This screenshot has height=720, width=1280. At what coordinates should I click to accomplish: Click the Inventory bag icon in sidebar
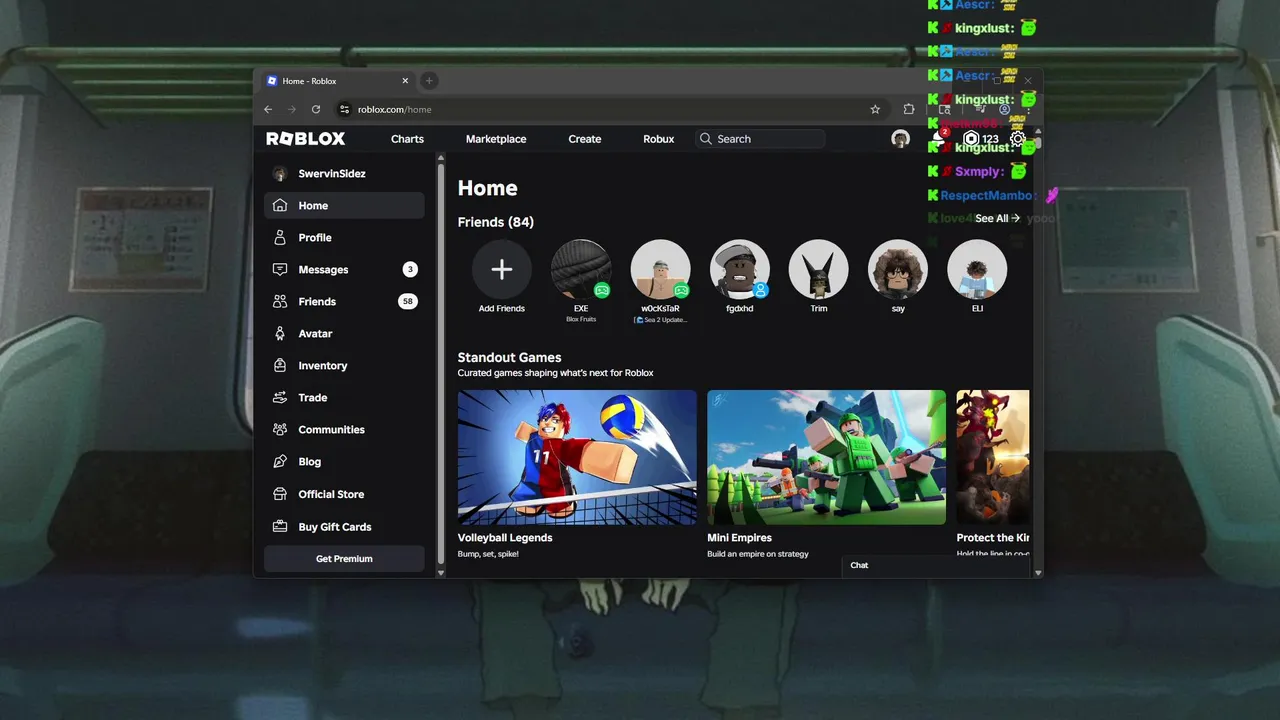(280, 365)
